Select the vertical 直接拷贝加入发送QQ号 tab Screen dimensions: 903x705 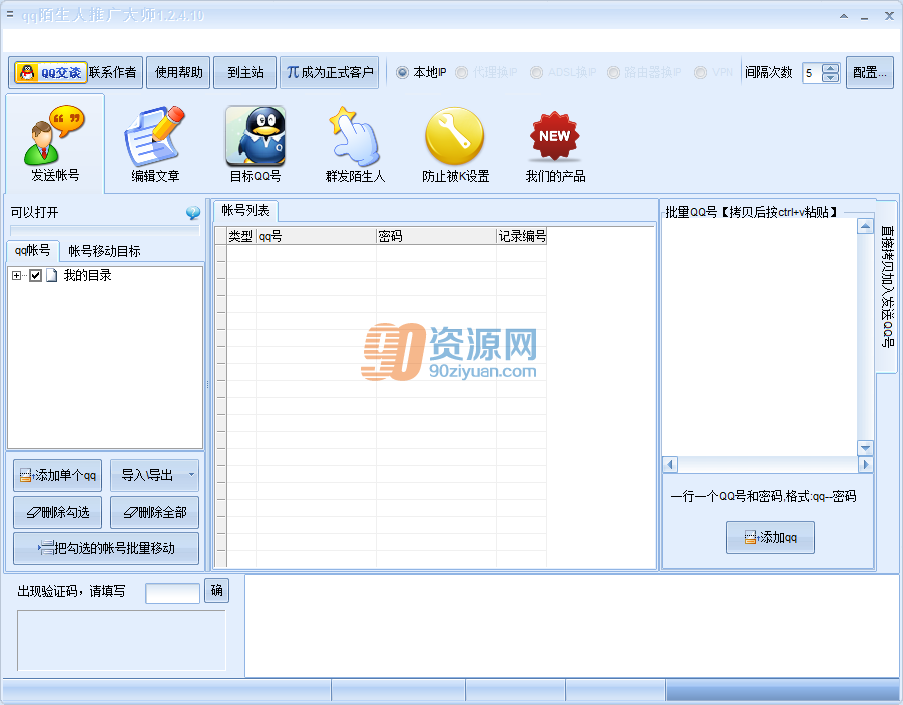[x=887, y=286]
